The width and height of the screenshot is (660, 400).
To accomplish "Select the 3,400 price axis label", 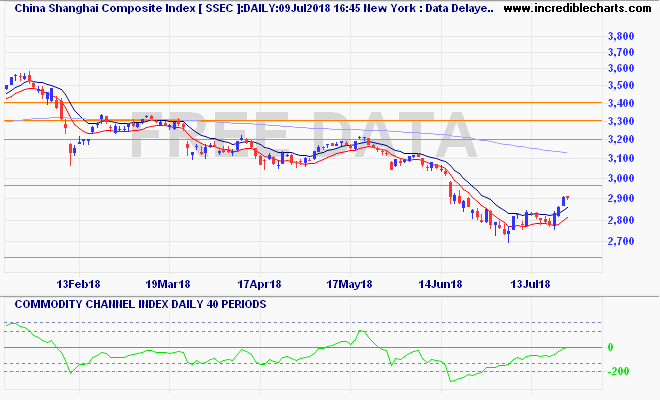I will (621, 103).
